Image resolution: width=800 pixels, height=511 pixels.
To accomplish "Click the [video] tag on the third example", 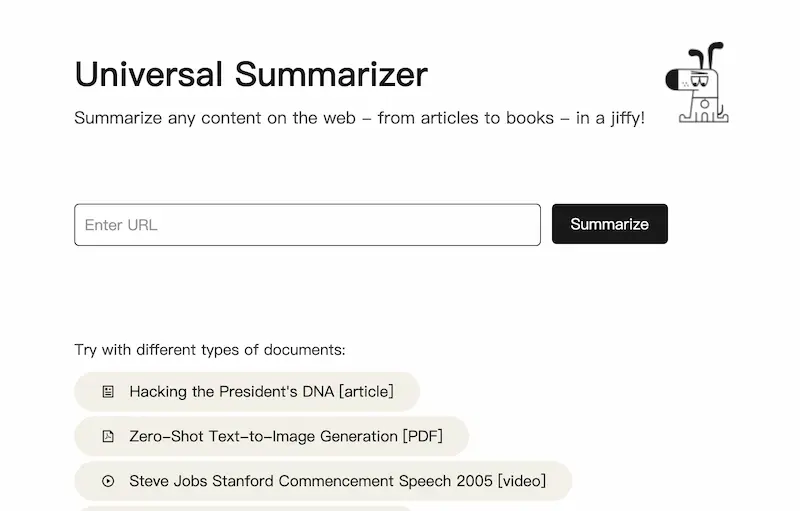I will pyautogui.click(x=521, y=481).
